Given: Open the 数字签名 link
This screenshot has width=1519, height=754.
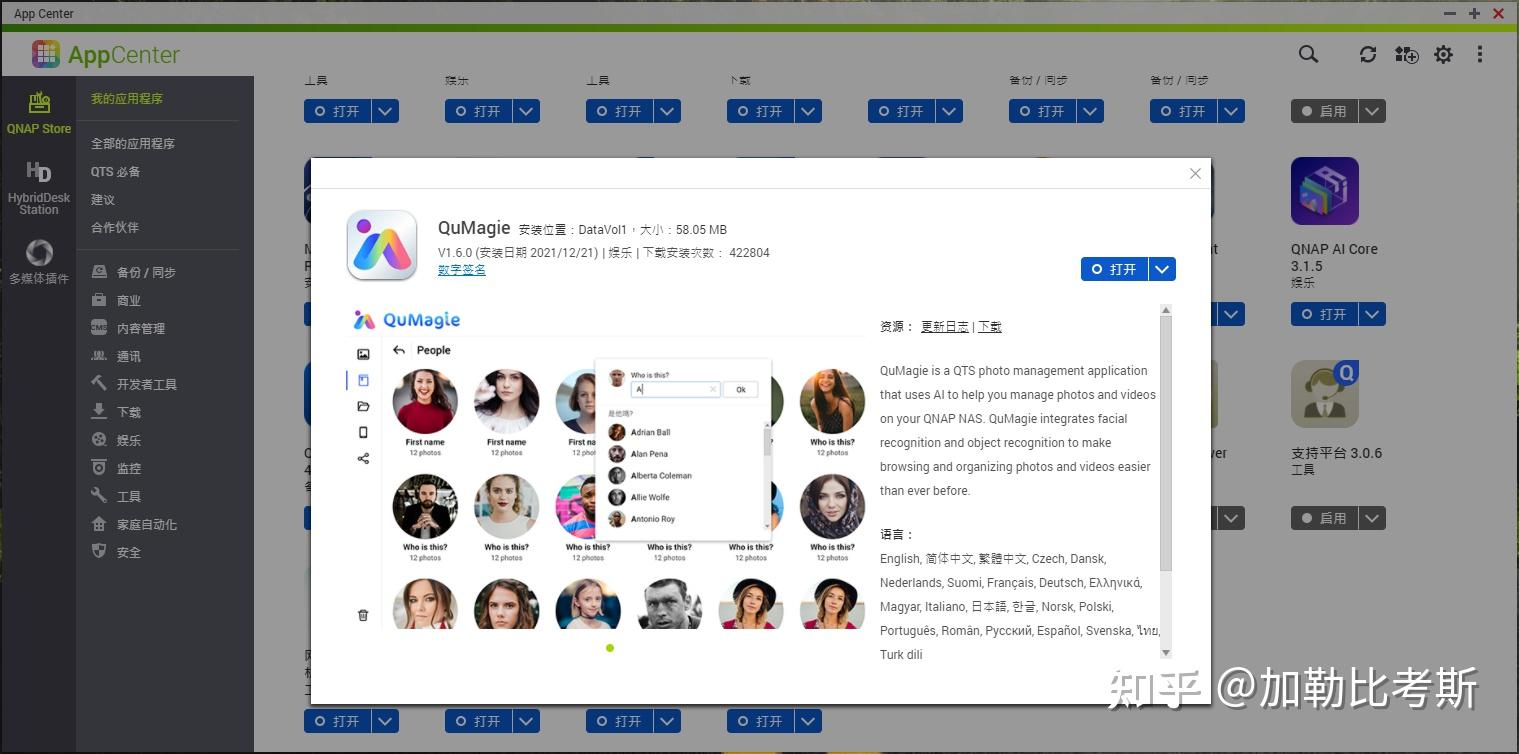Looking at the screenshot, I should tap(462, 269).
